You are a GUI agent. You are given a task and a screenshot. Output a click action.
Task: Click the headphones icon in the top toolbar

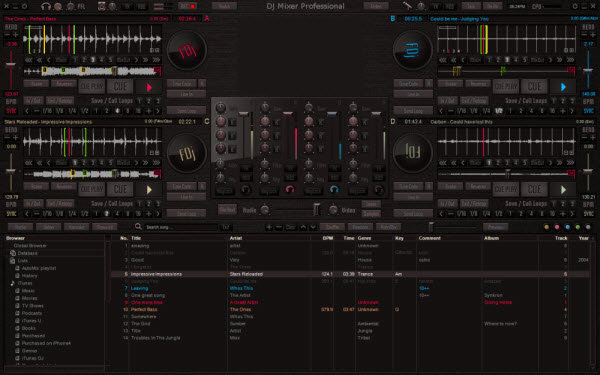[46, 6]
